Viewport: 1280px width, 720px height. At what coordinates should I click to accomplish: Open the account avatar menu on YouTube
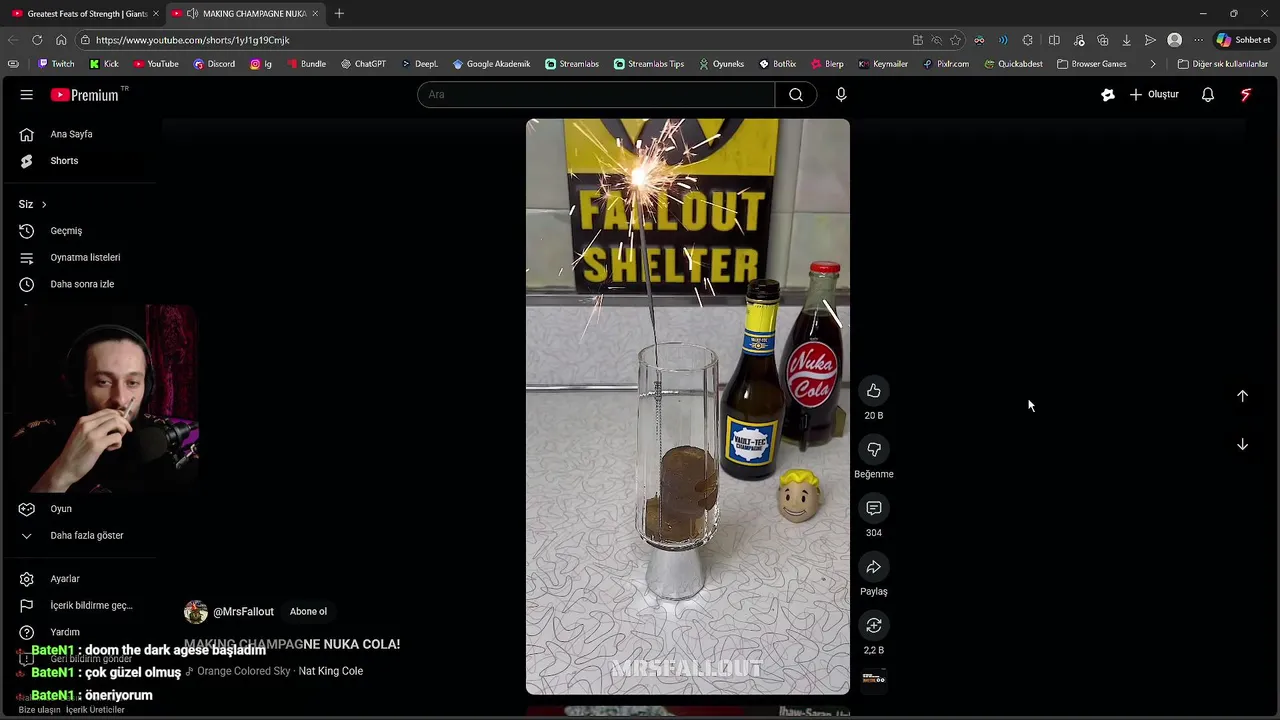coord(1246,95)
